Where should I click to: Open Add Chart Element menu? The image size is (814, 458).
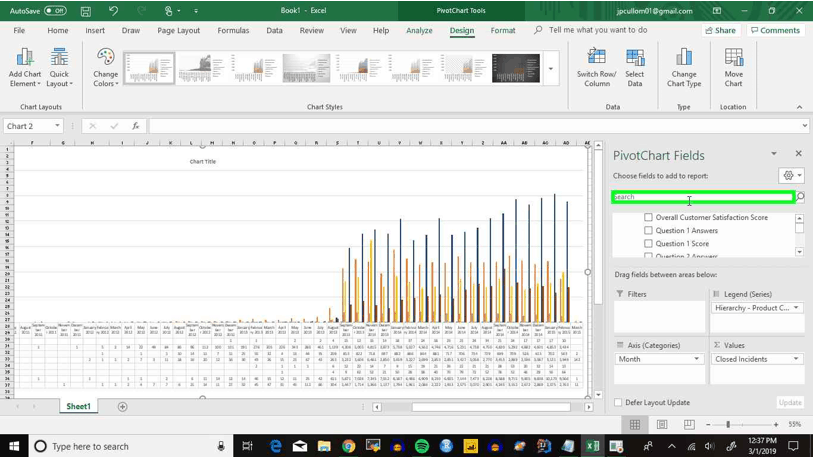tap(24, 68)
